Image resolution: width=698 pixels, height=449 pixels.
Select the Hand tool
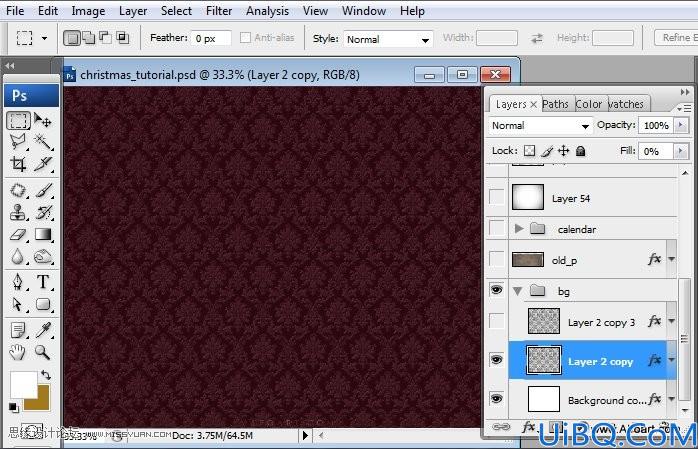[18, 352]
